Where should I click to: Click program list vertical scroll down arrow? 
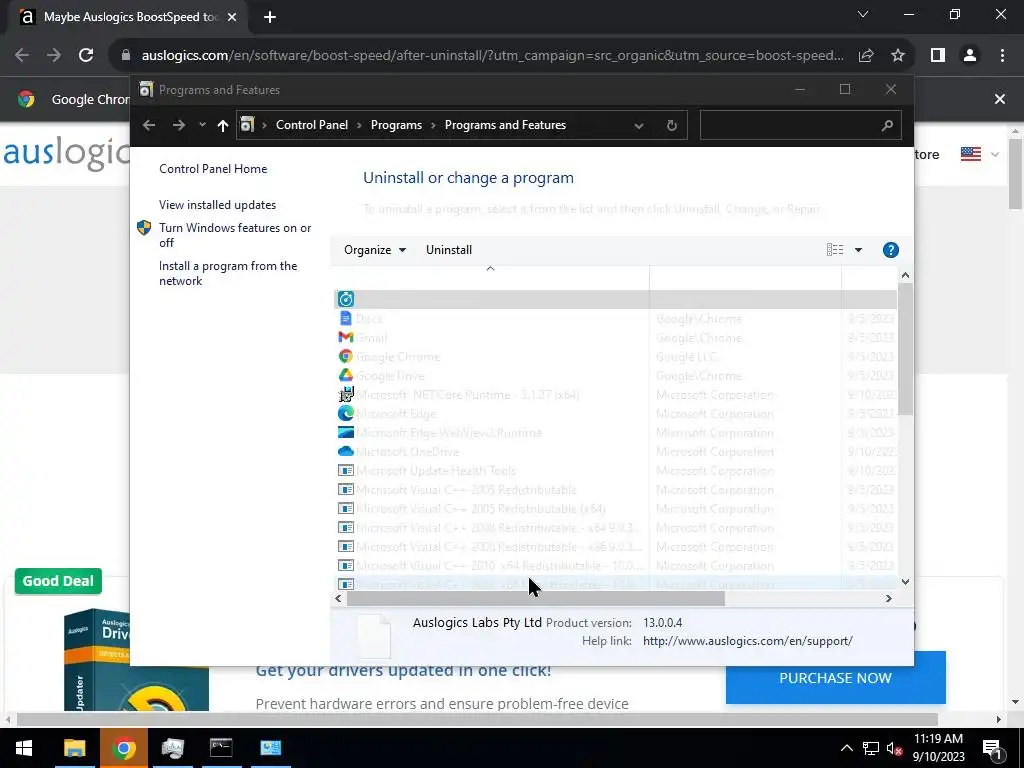pyautogui.click(x=905, y=581)
